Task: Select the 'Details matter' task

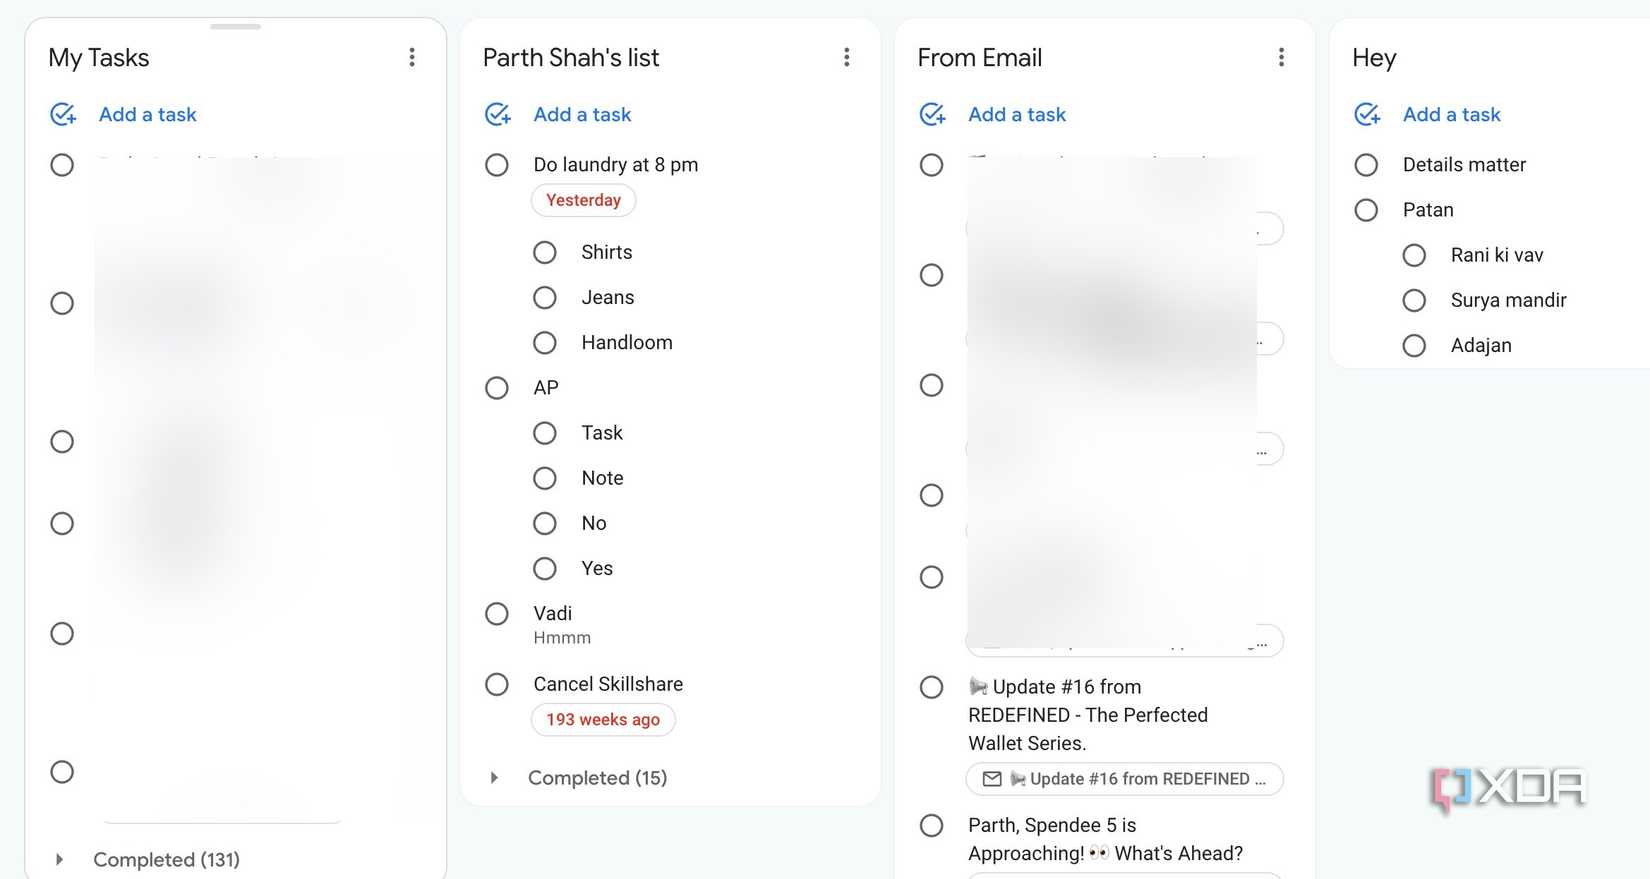Action: coord(1367,164)
